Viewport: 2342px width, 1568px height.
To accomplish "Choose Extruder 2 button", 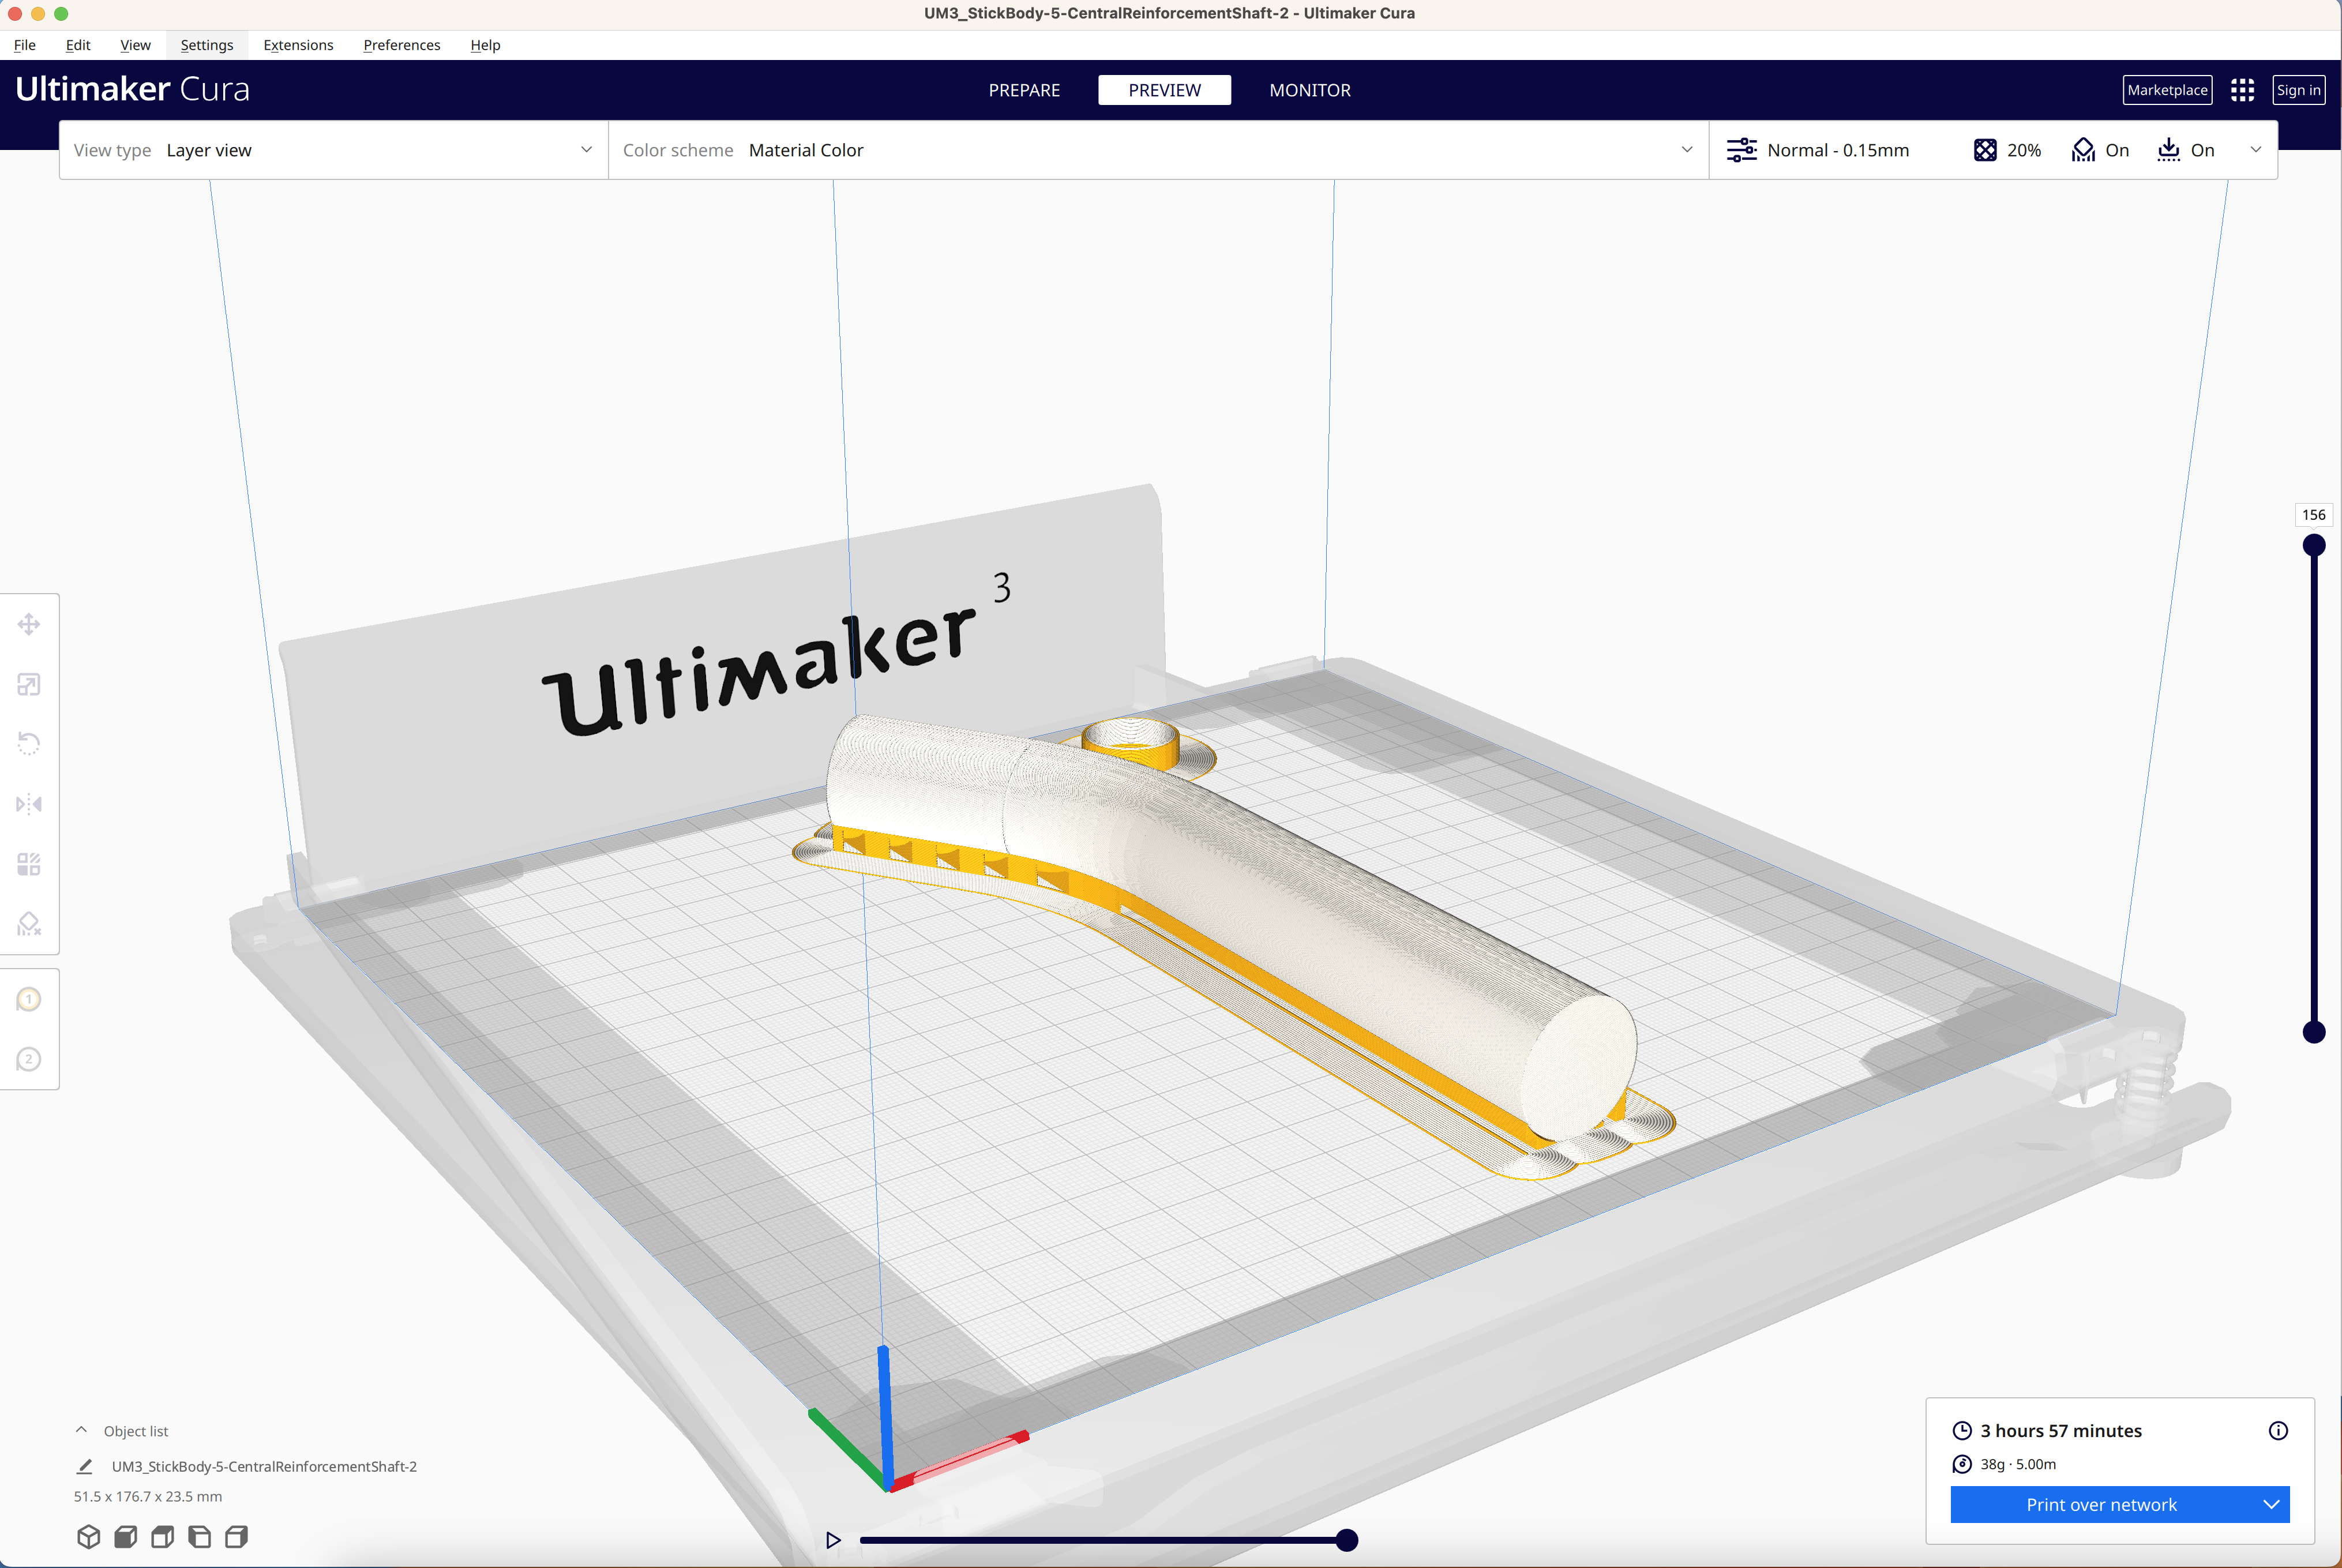I will pyautogui.click(x=29, y=1059).
